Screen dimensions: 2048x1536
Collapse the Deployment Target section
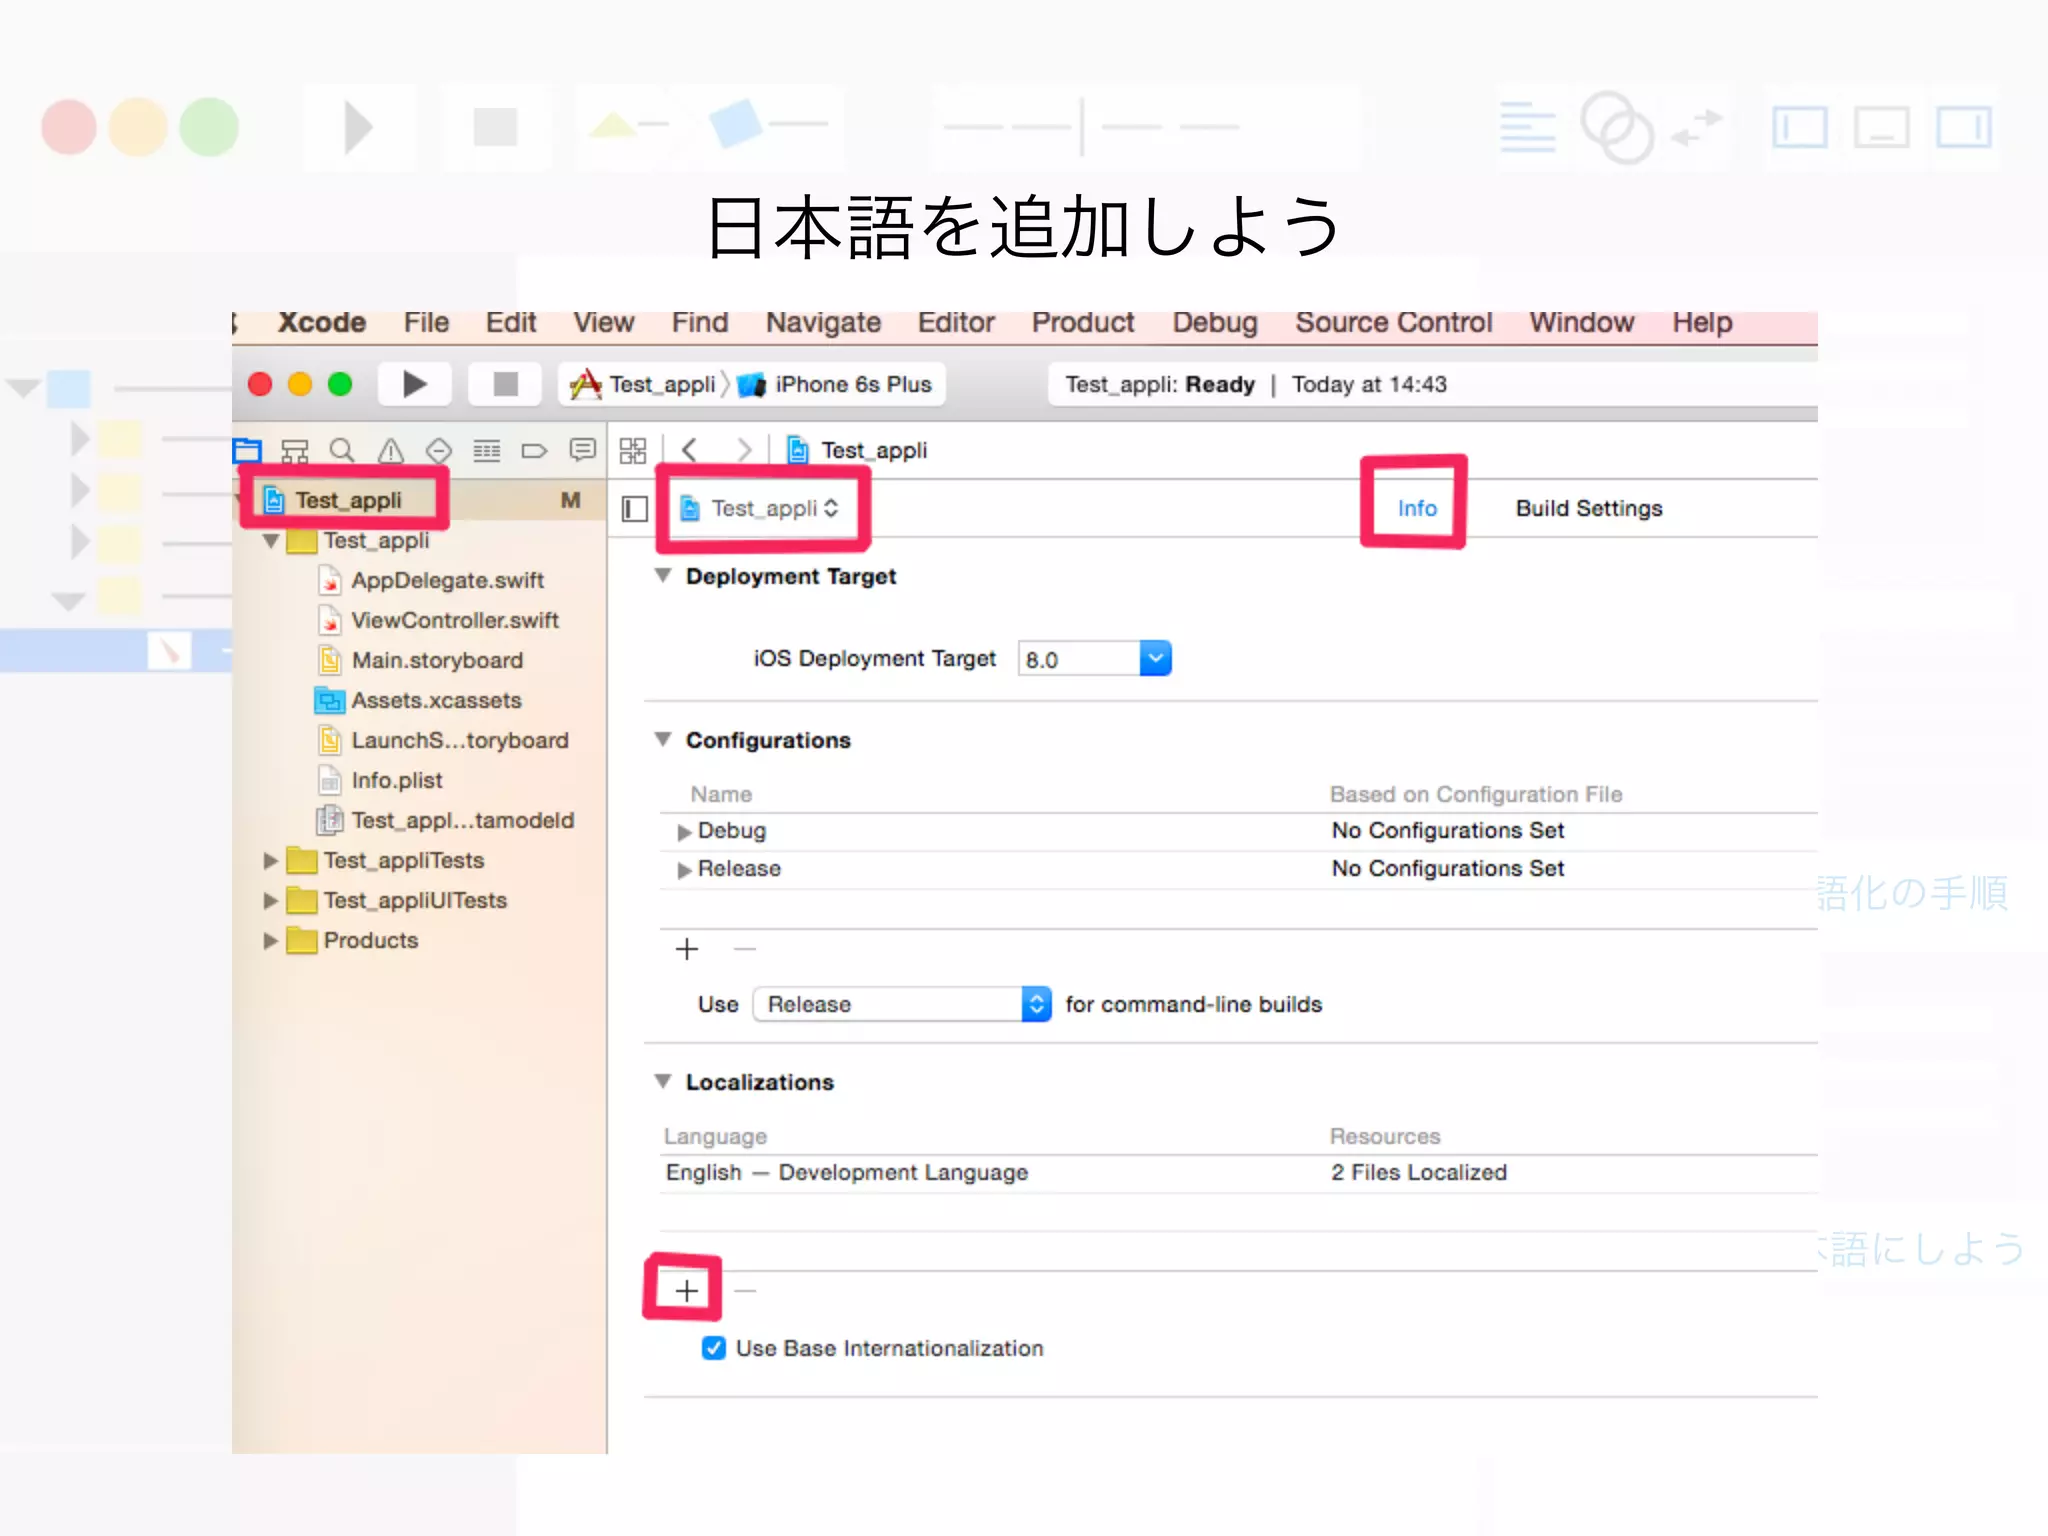coord(663,576)
